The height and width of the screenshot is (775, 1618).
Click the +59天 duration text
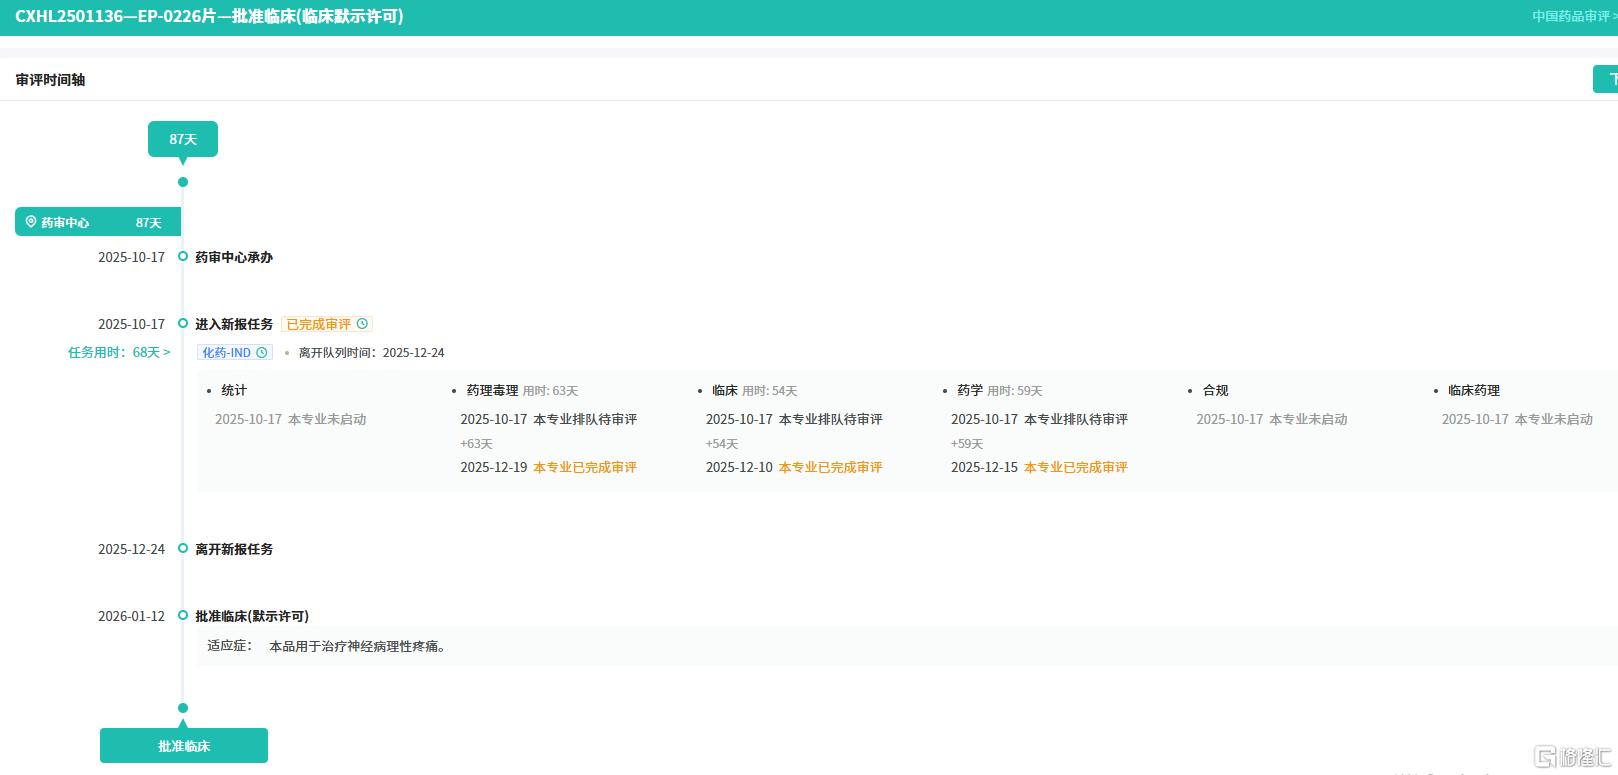pos(967,444)
